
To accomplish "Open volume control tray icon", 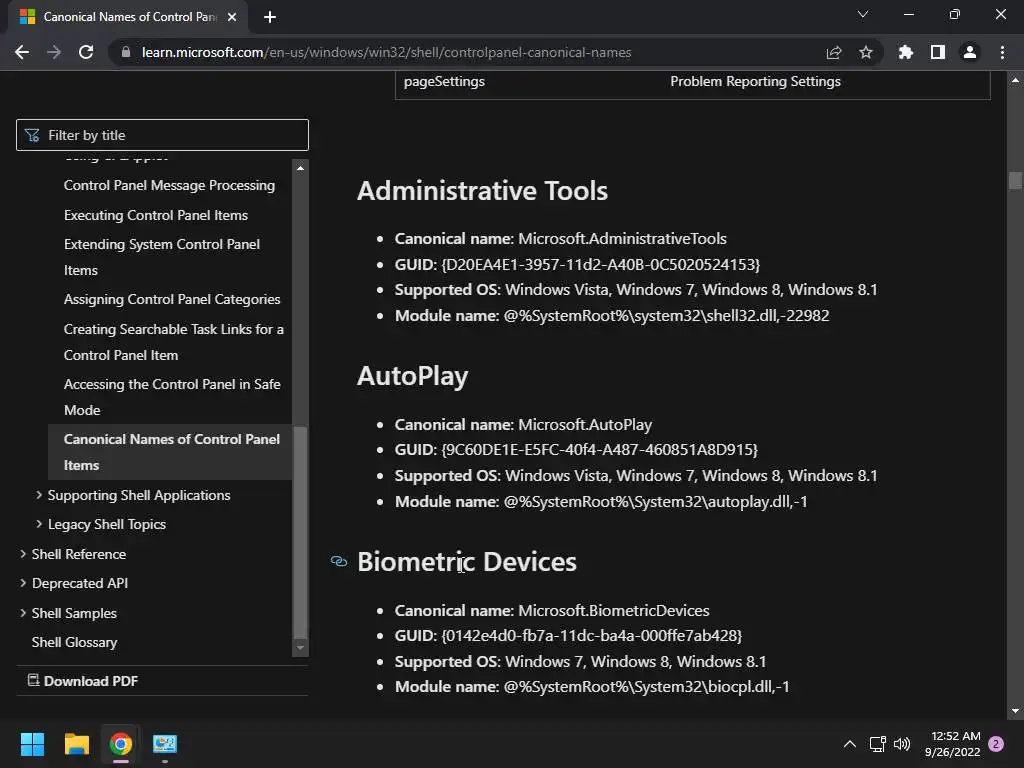I will tap(902, 744).
